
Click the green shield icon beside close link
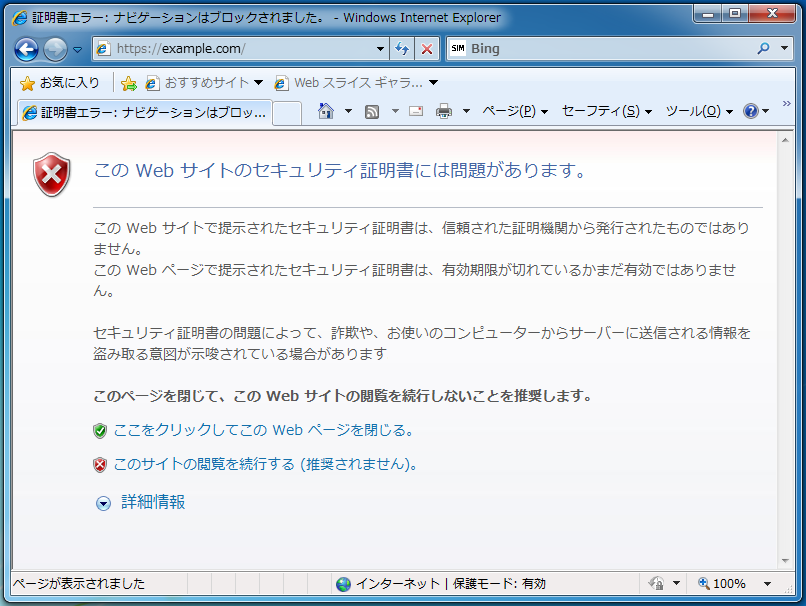coord(100,431)
